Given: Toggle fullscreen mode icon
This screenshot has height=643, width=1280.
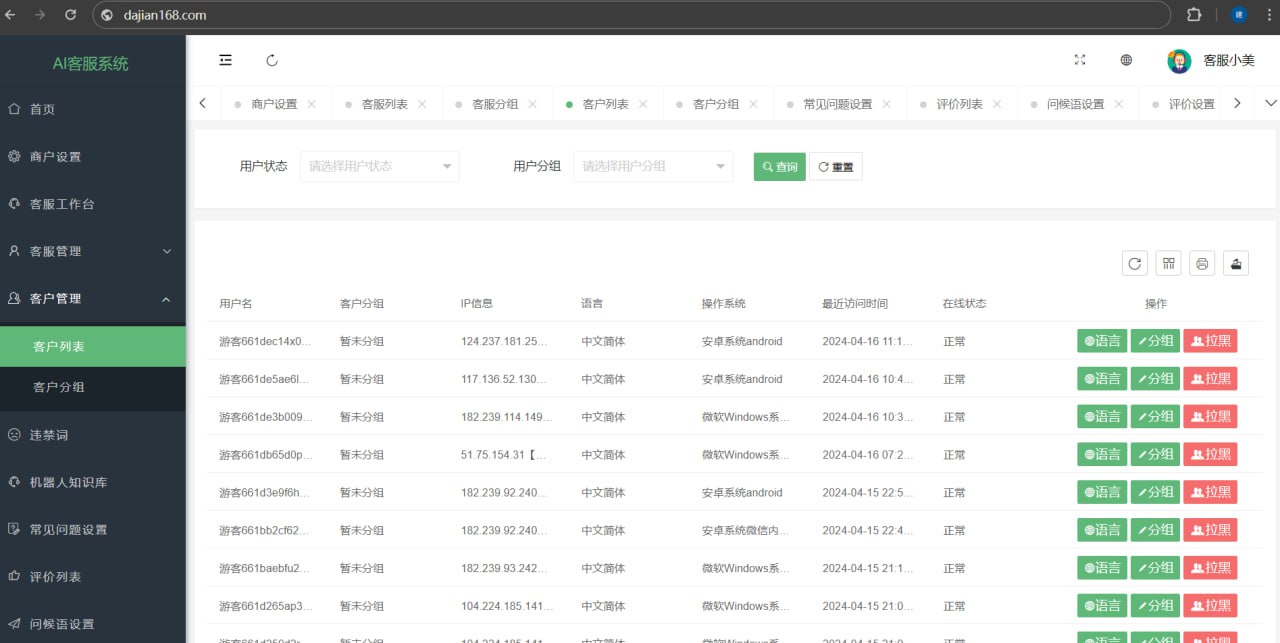Looking at the screenshot, I should pos(1079,60).
